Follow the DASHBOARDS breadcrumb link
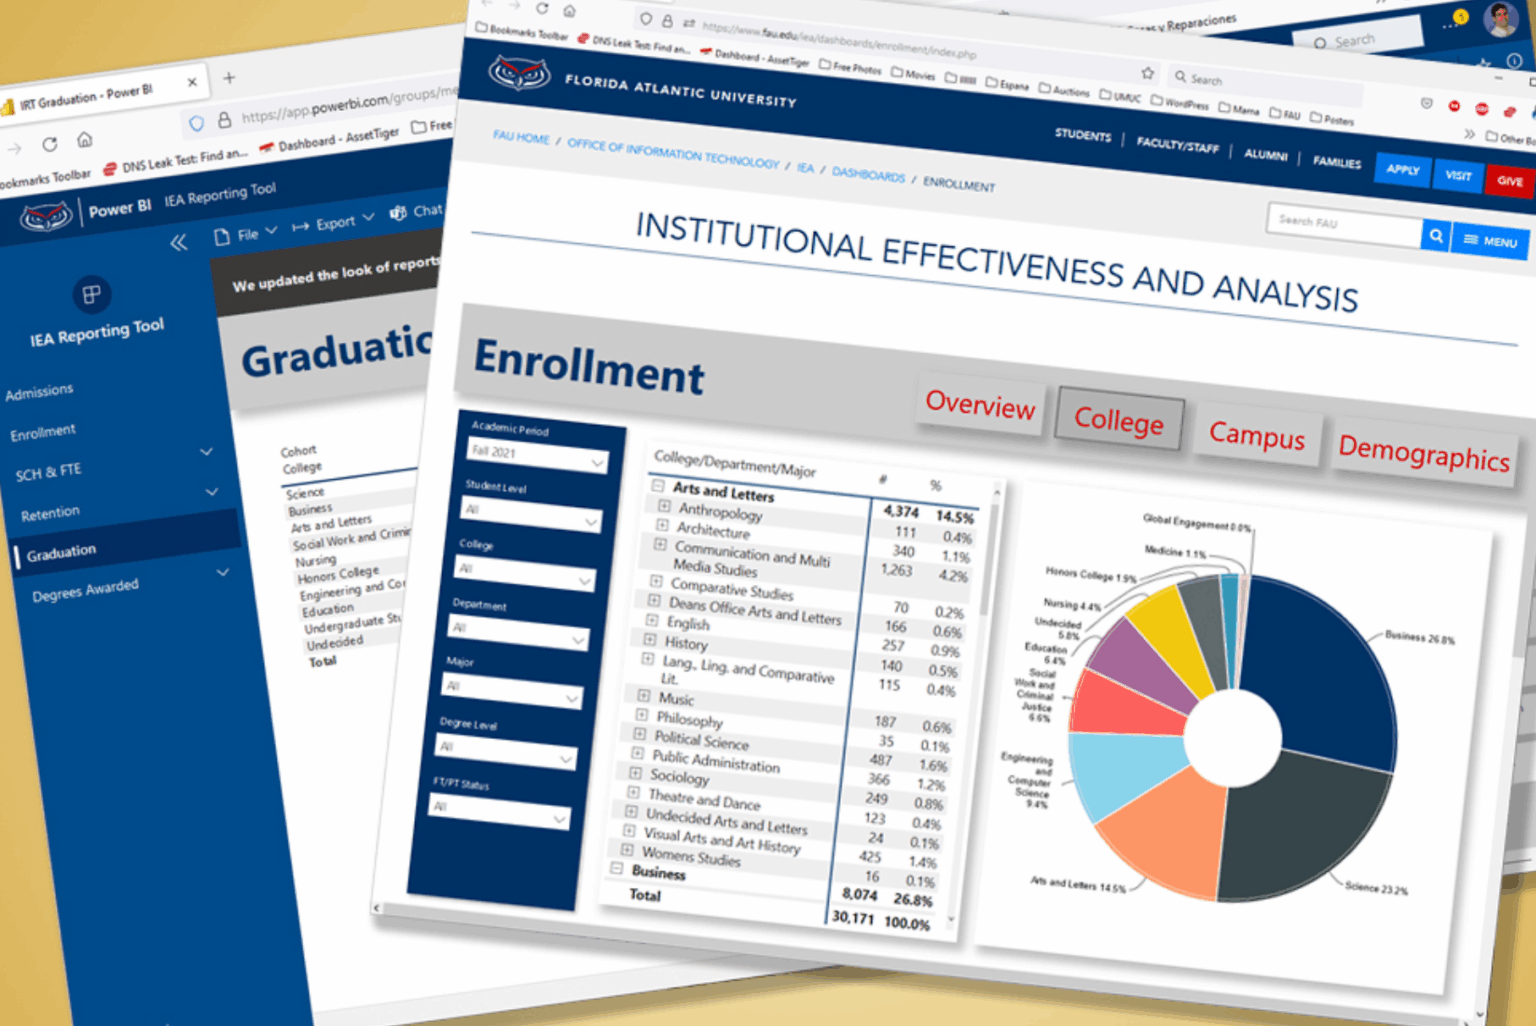Viewport: 1536px width, 1026px height. (868, 175)
